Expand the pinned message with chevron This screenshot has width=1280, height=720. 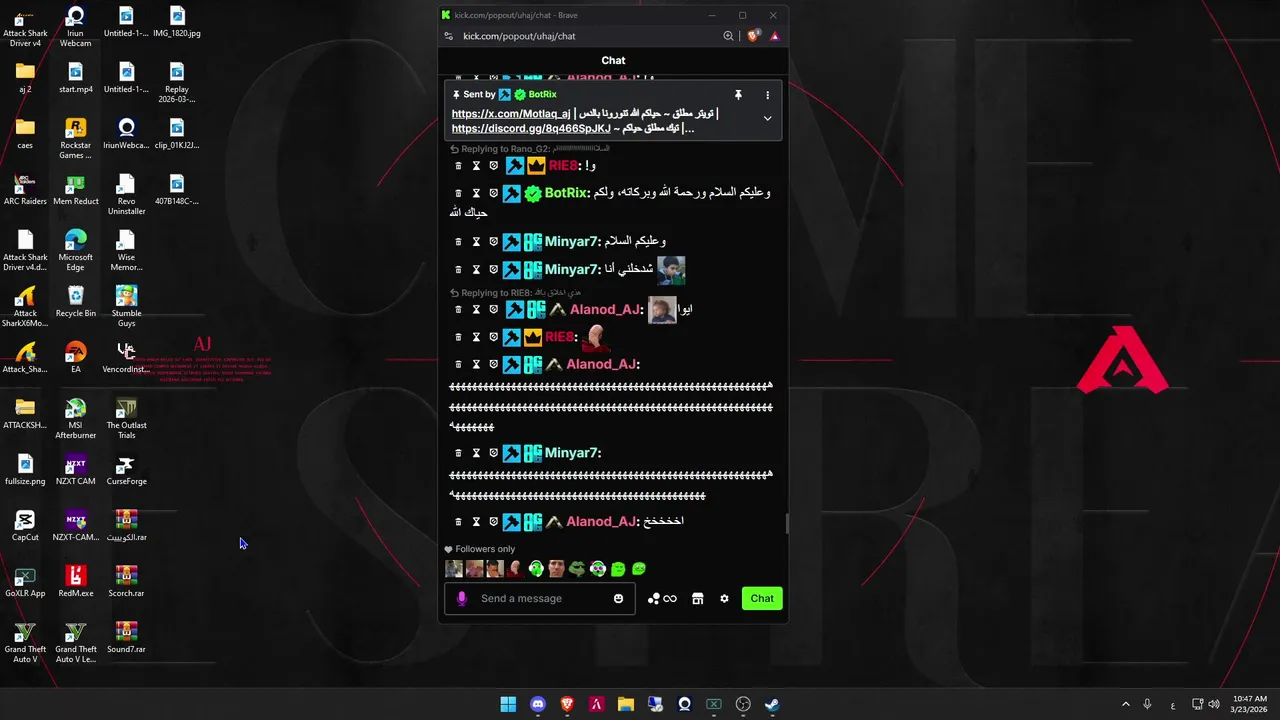click(x=767, y=118)
